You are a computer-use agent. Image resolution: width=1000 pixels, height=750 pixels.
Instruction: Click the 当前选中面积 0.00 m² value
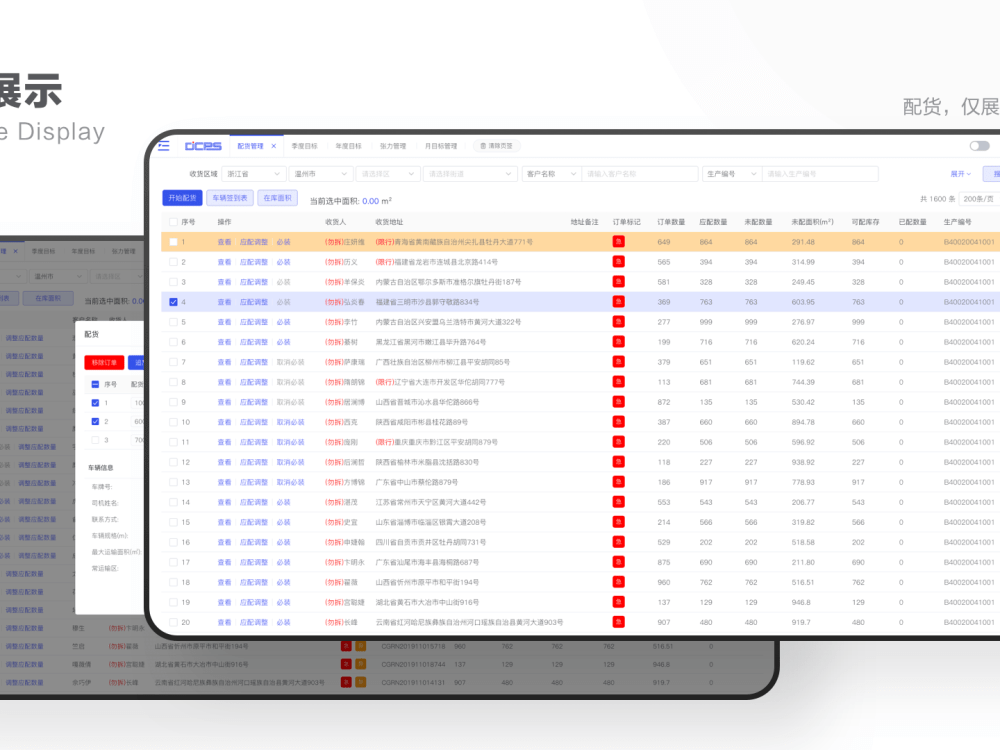point(376,201)
